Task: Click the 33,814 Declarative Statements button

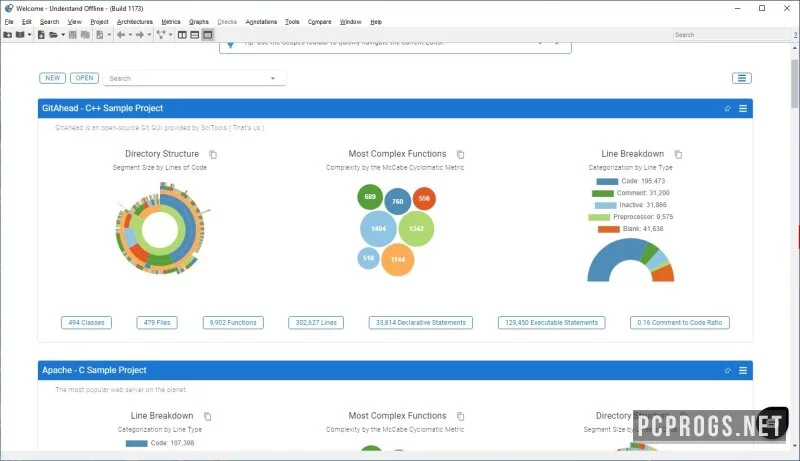Action: click(x=421, y=323)
